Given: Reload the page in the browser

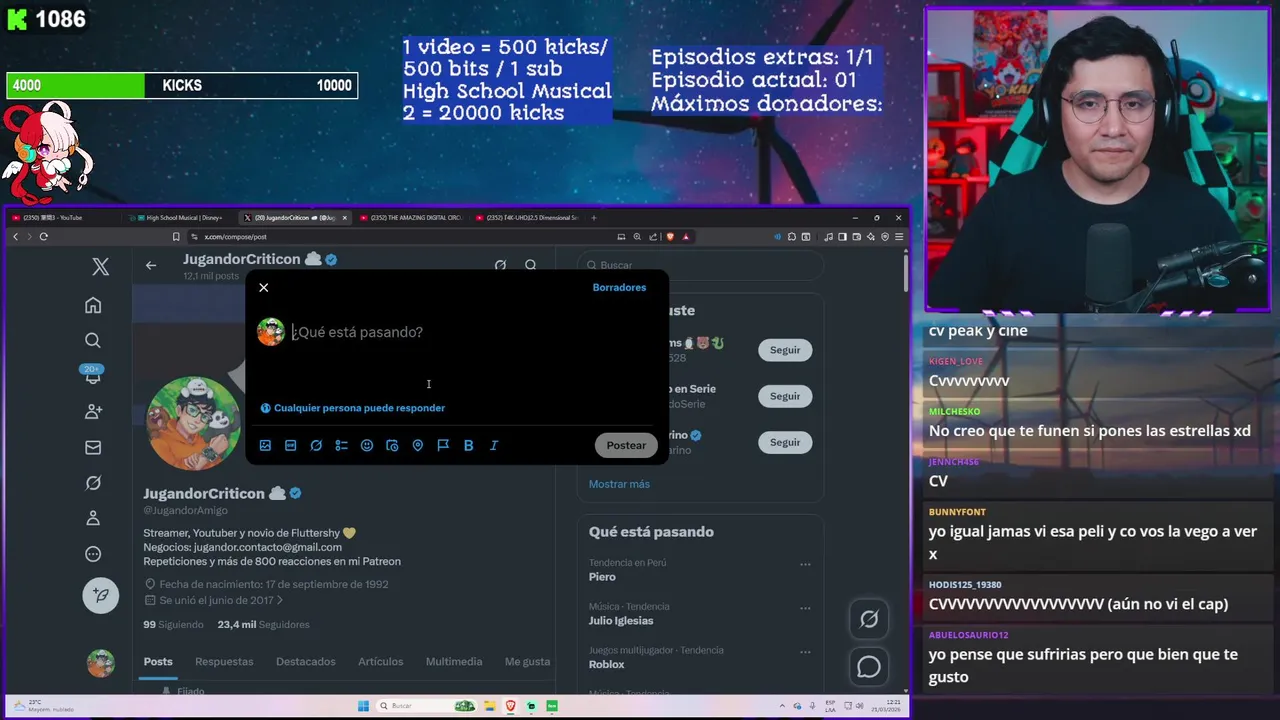Looking at the screenshot, I should tap(43, 237).
